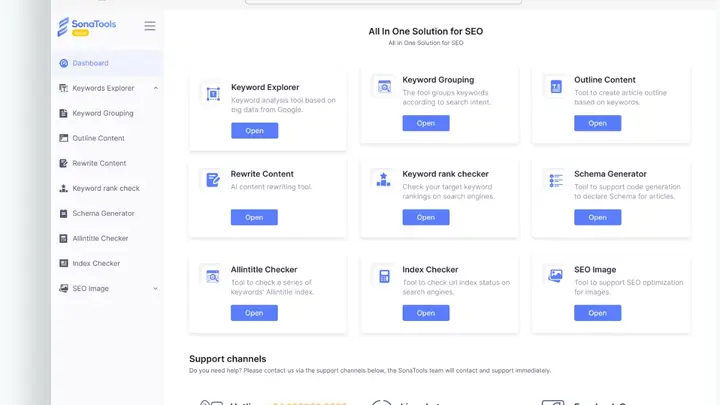Click the Allintitle Checker card icon
This screenshot has height=405, width=720.
pyautogui.click(x=212, y=276)
